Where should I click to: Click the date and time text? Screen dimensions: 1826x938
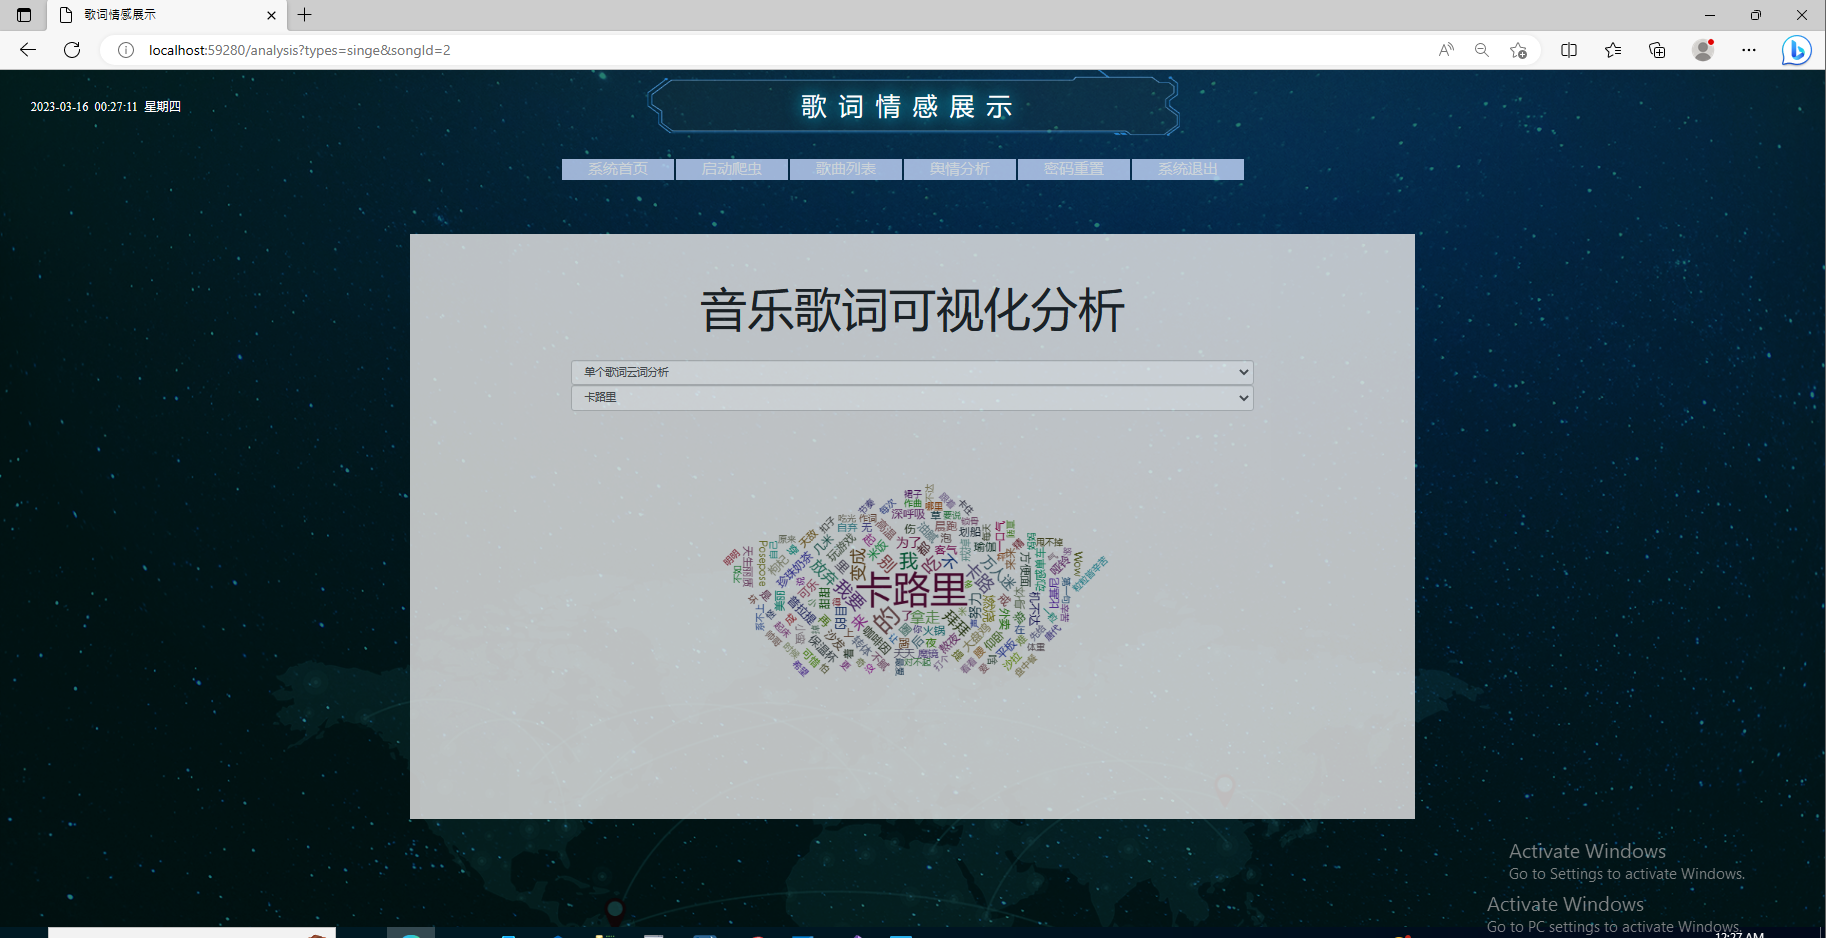coord(106,107)
